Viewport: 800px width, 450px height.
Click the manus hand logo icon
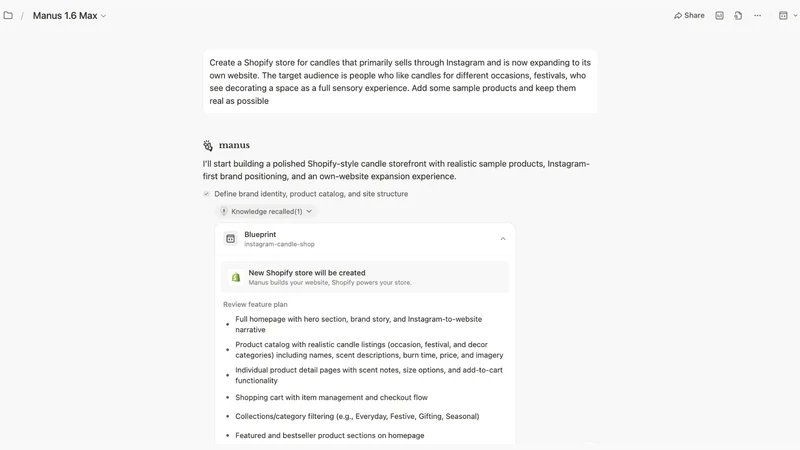pyautogui.click(x=208, y=145)
